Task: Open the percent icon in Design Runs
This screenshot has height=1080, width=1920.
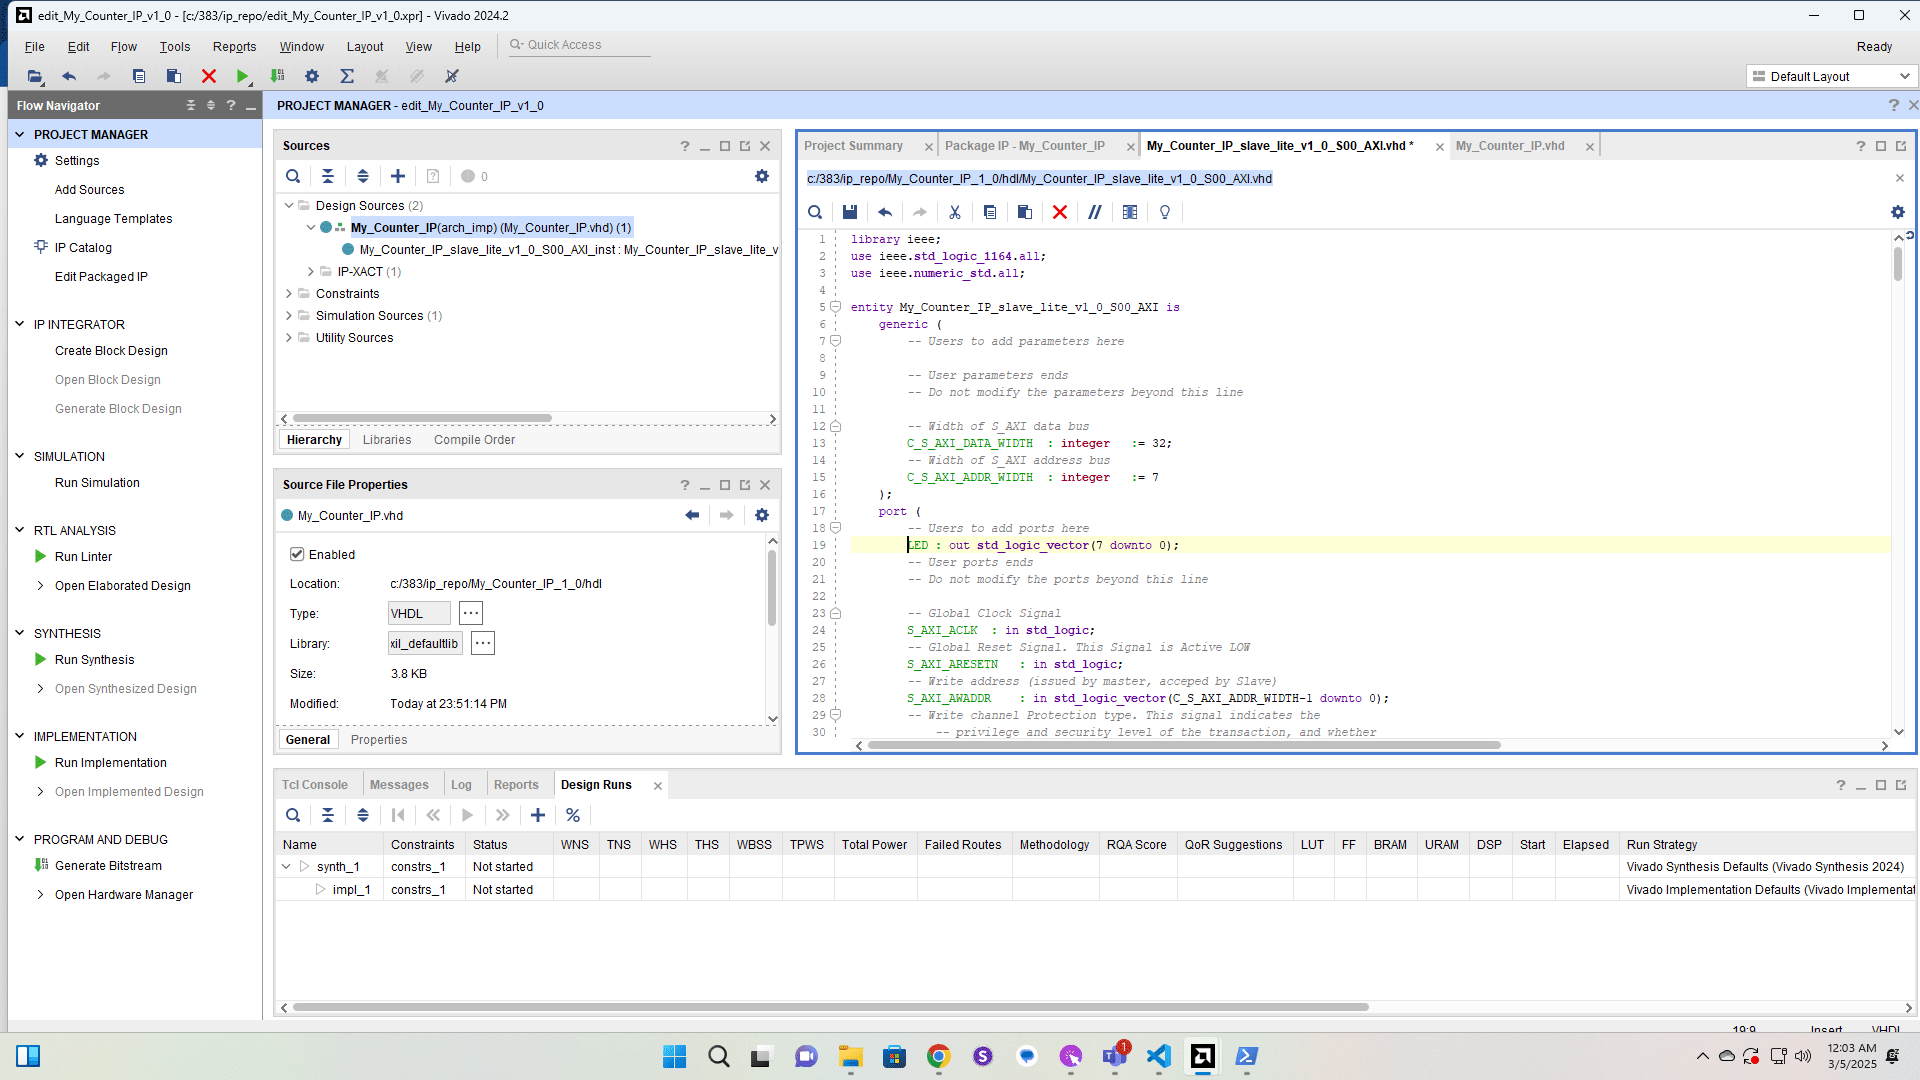Action: (x=573, y=815)
